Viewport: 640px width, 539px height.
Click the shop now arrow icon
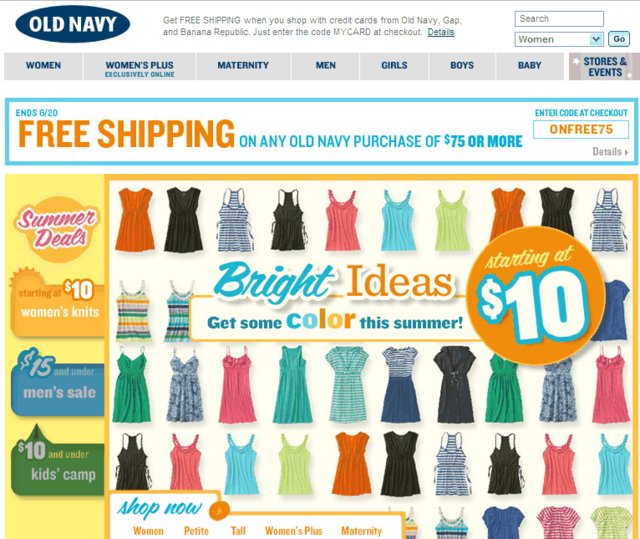219,510
